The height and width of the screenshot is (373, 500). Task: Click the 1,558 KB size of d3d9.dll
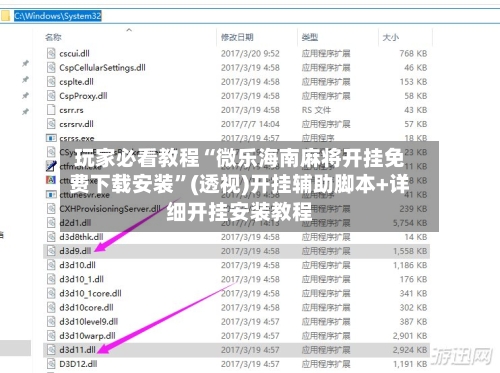pos(410,251)
